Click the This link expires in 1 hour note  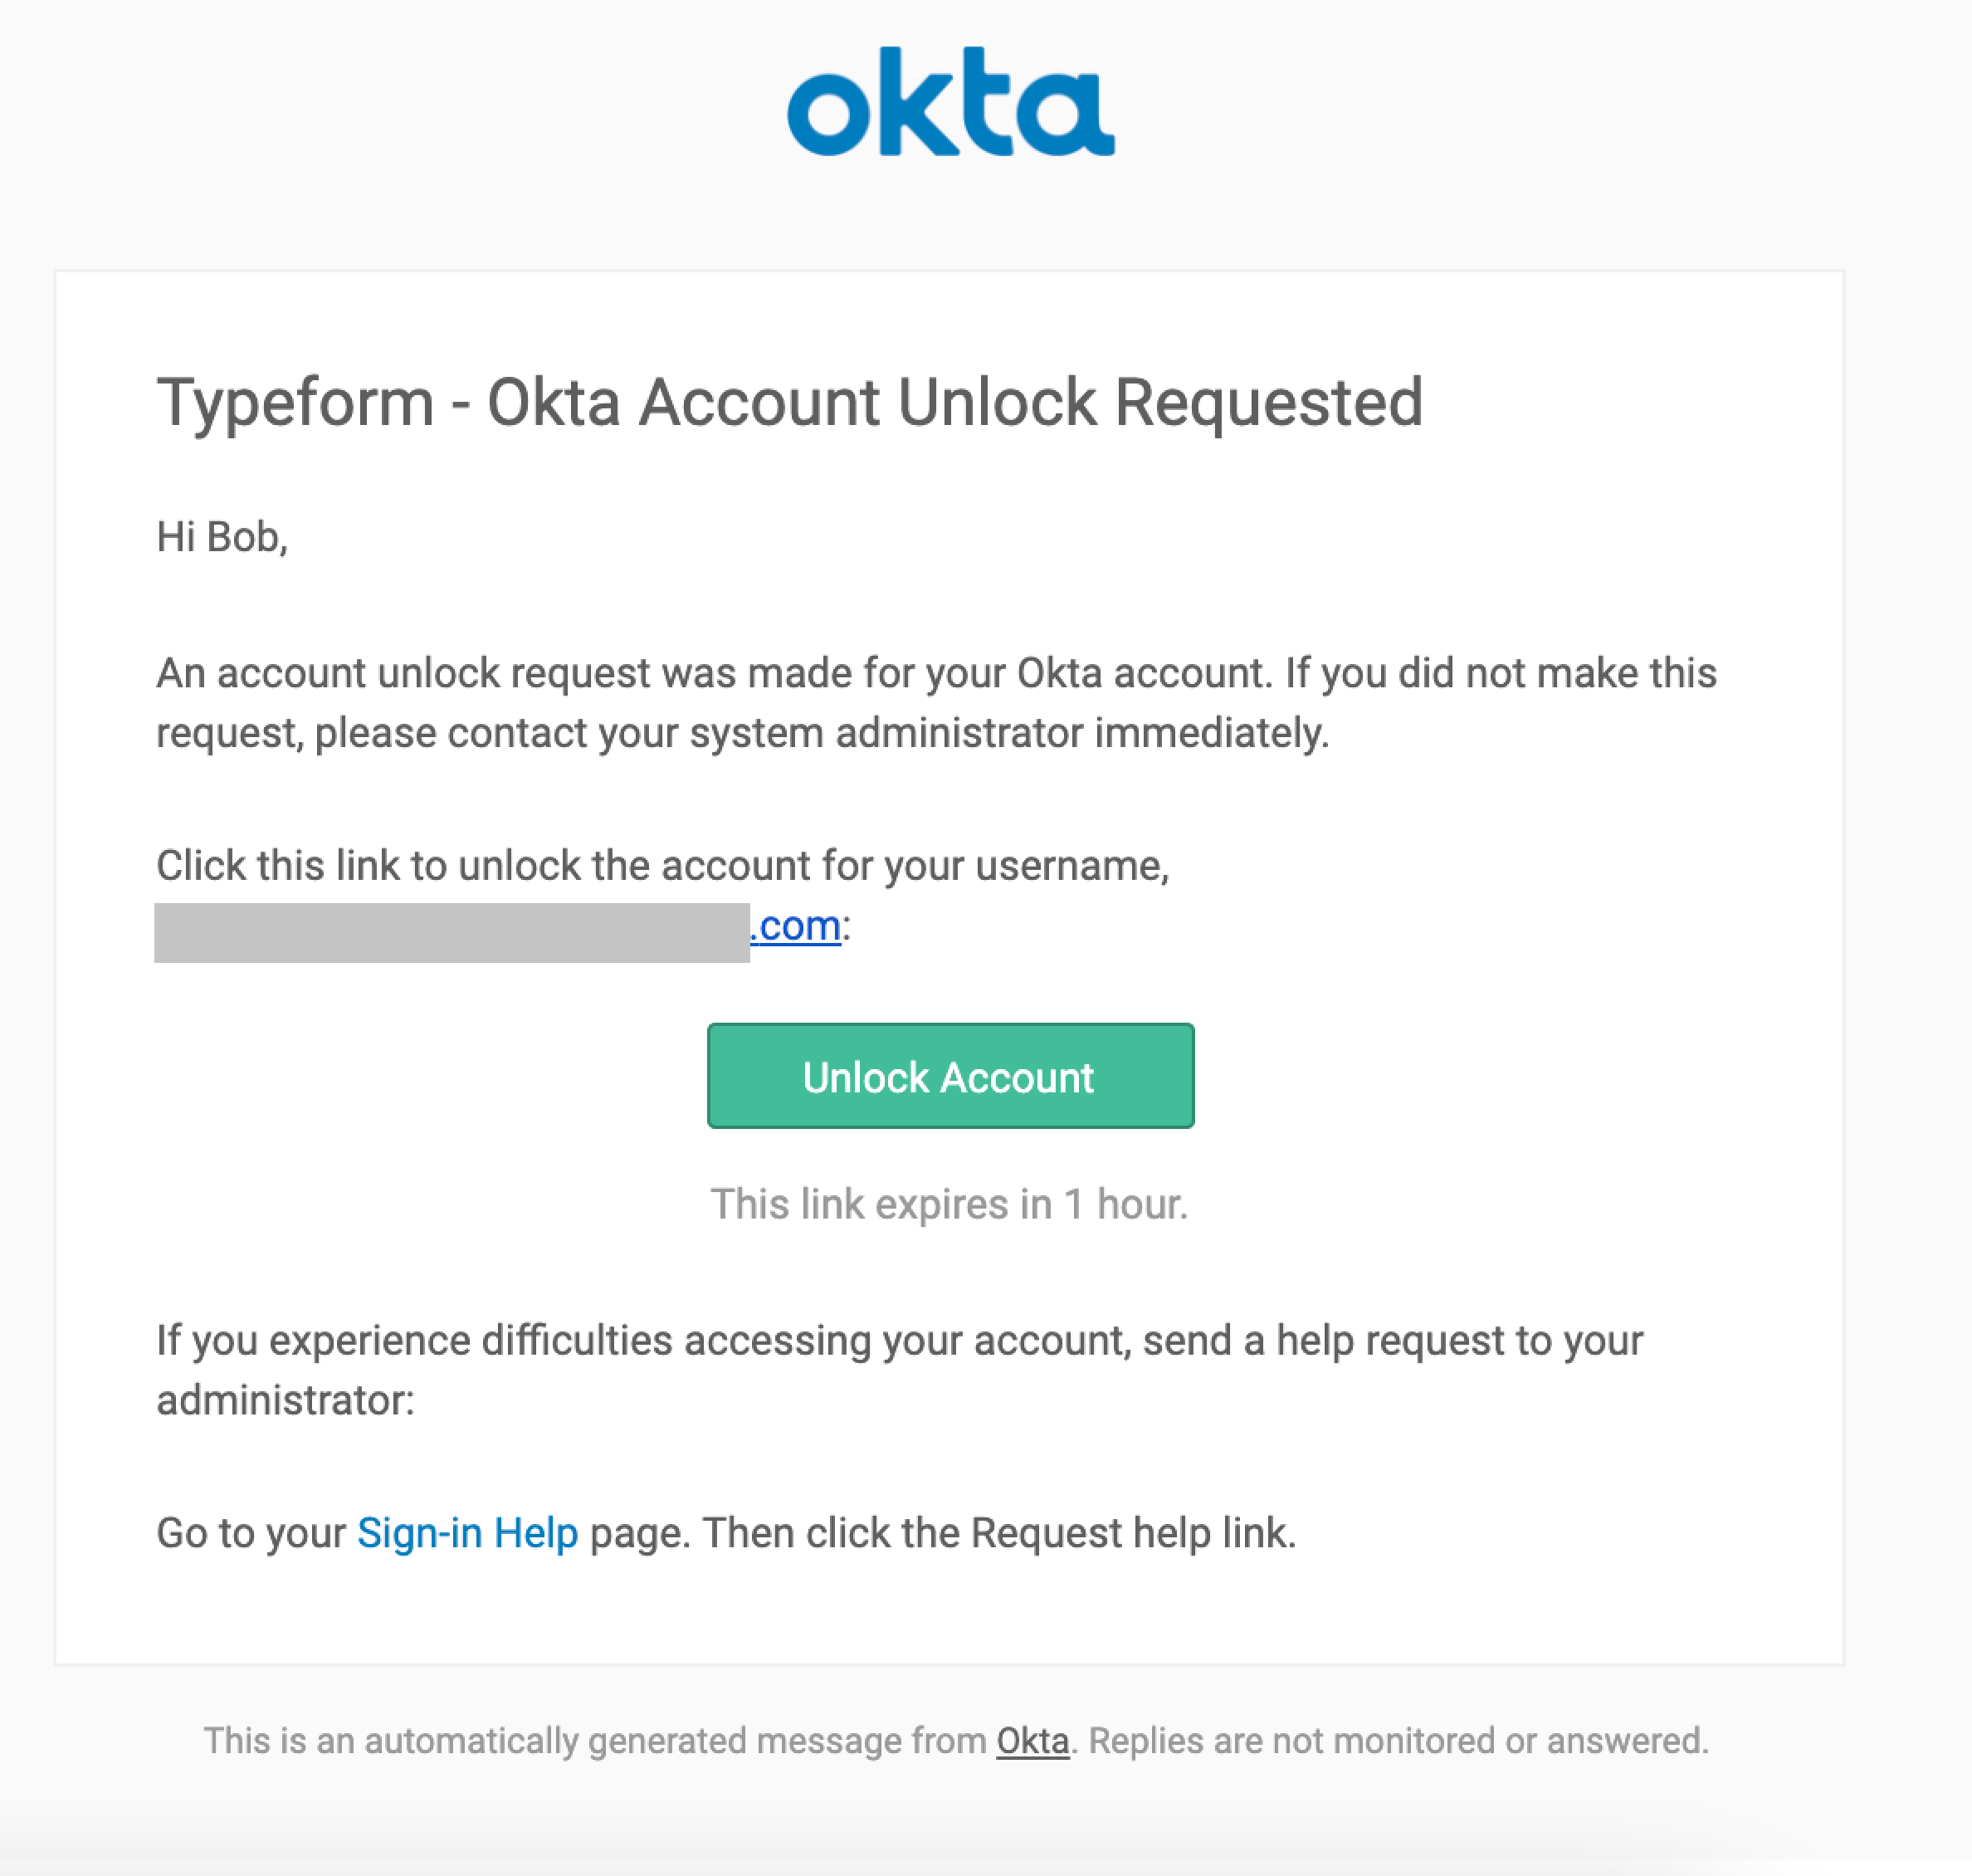coord(949,1204)
